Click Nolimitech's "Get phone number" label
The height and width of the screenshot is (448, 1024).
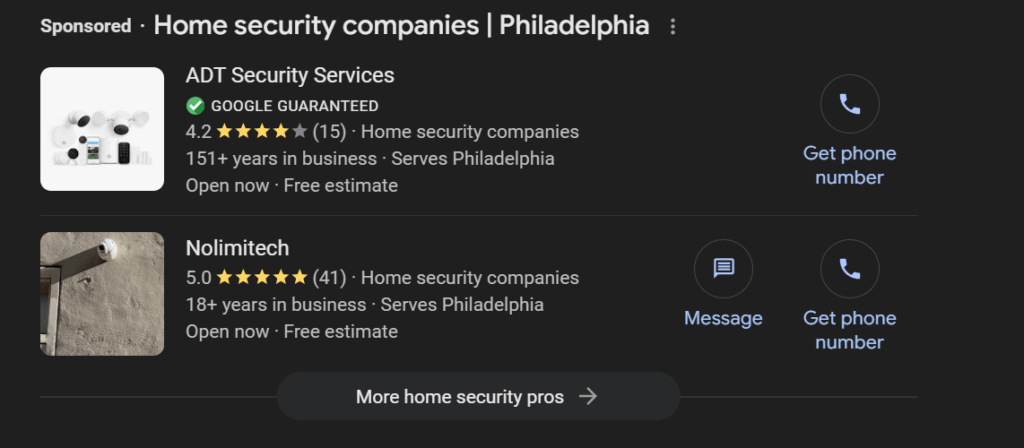(849, 330)
